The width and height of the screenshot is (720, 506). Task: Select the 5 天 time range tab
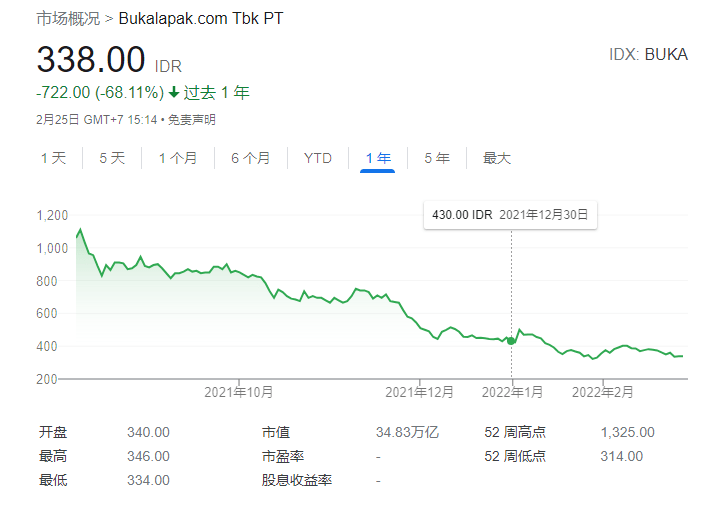pyautogui.click(x=112, y=158)
